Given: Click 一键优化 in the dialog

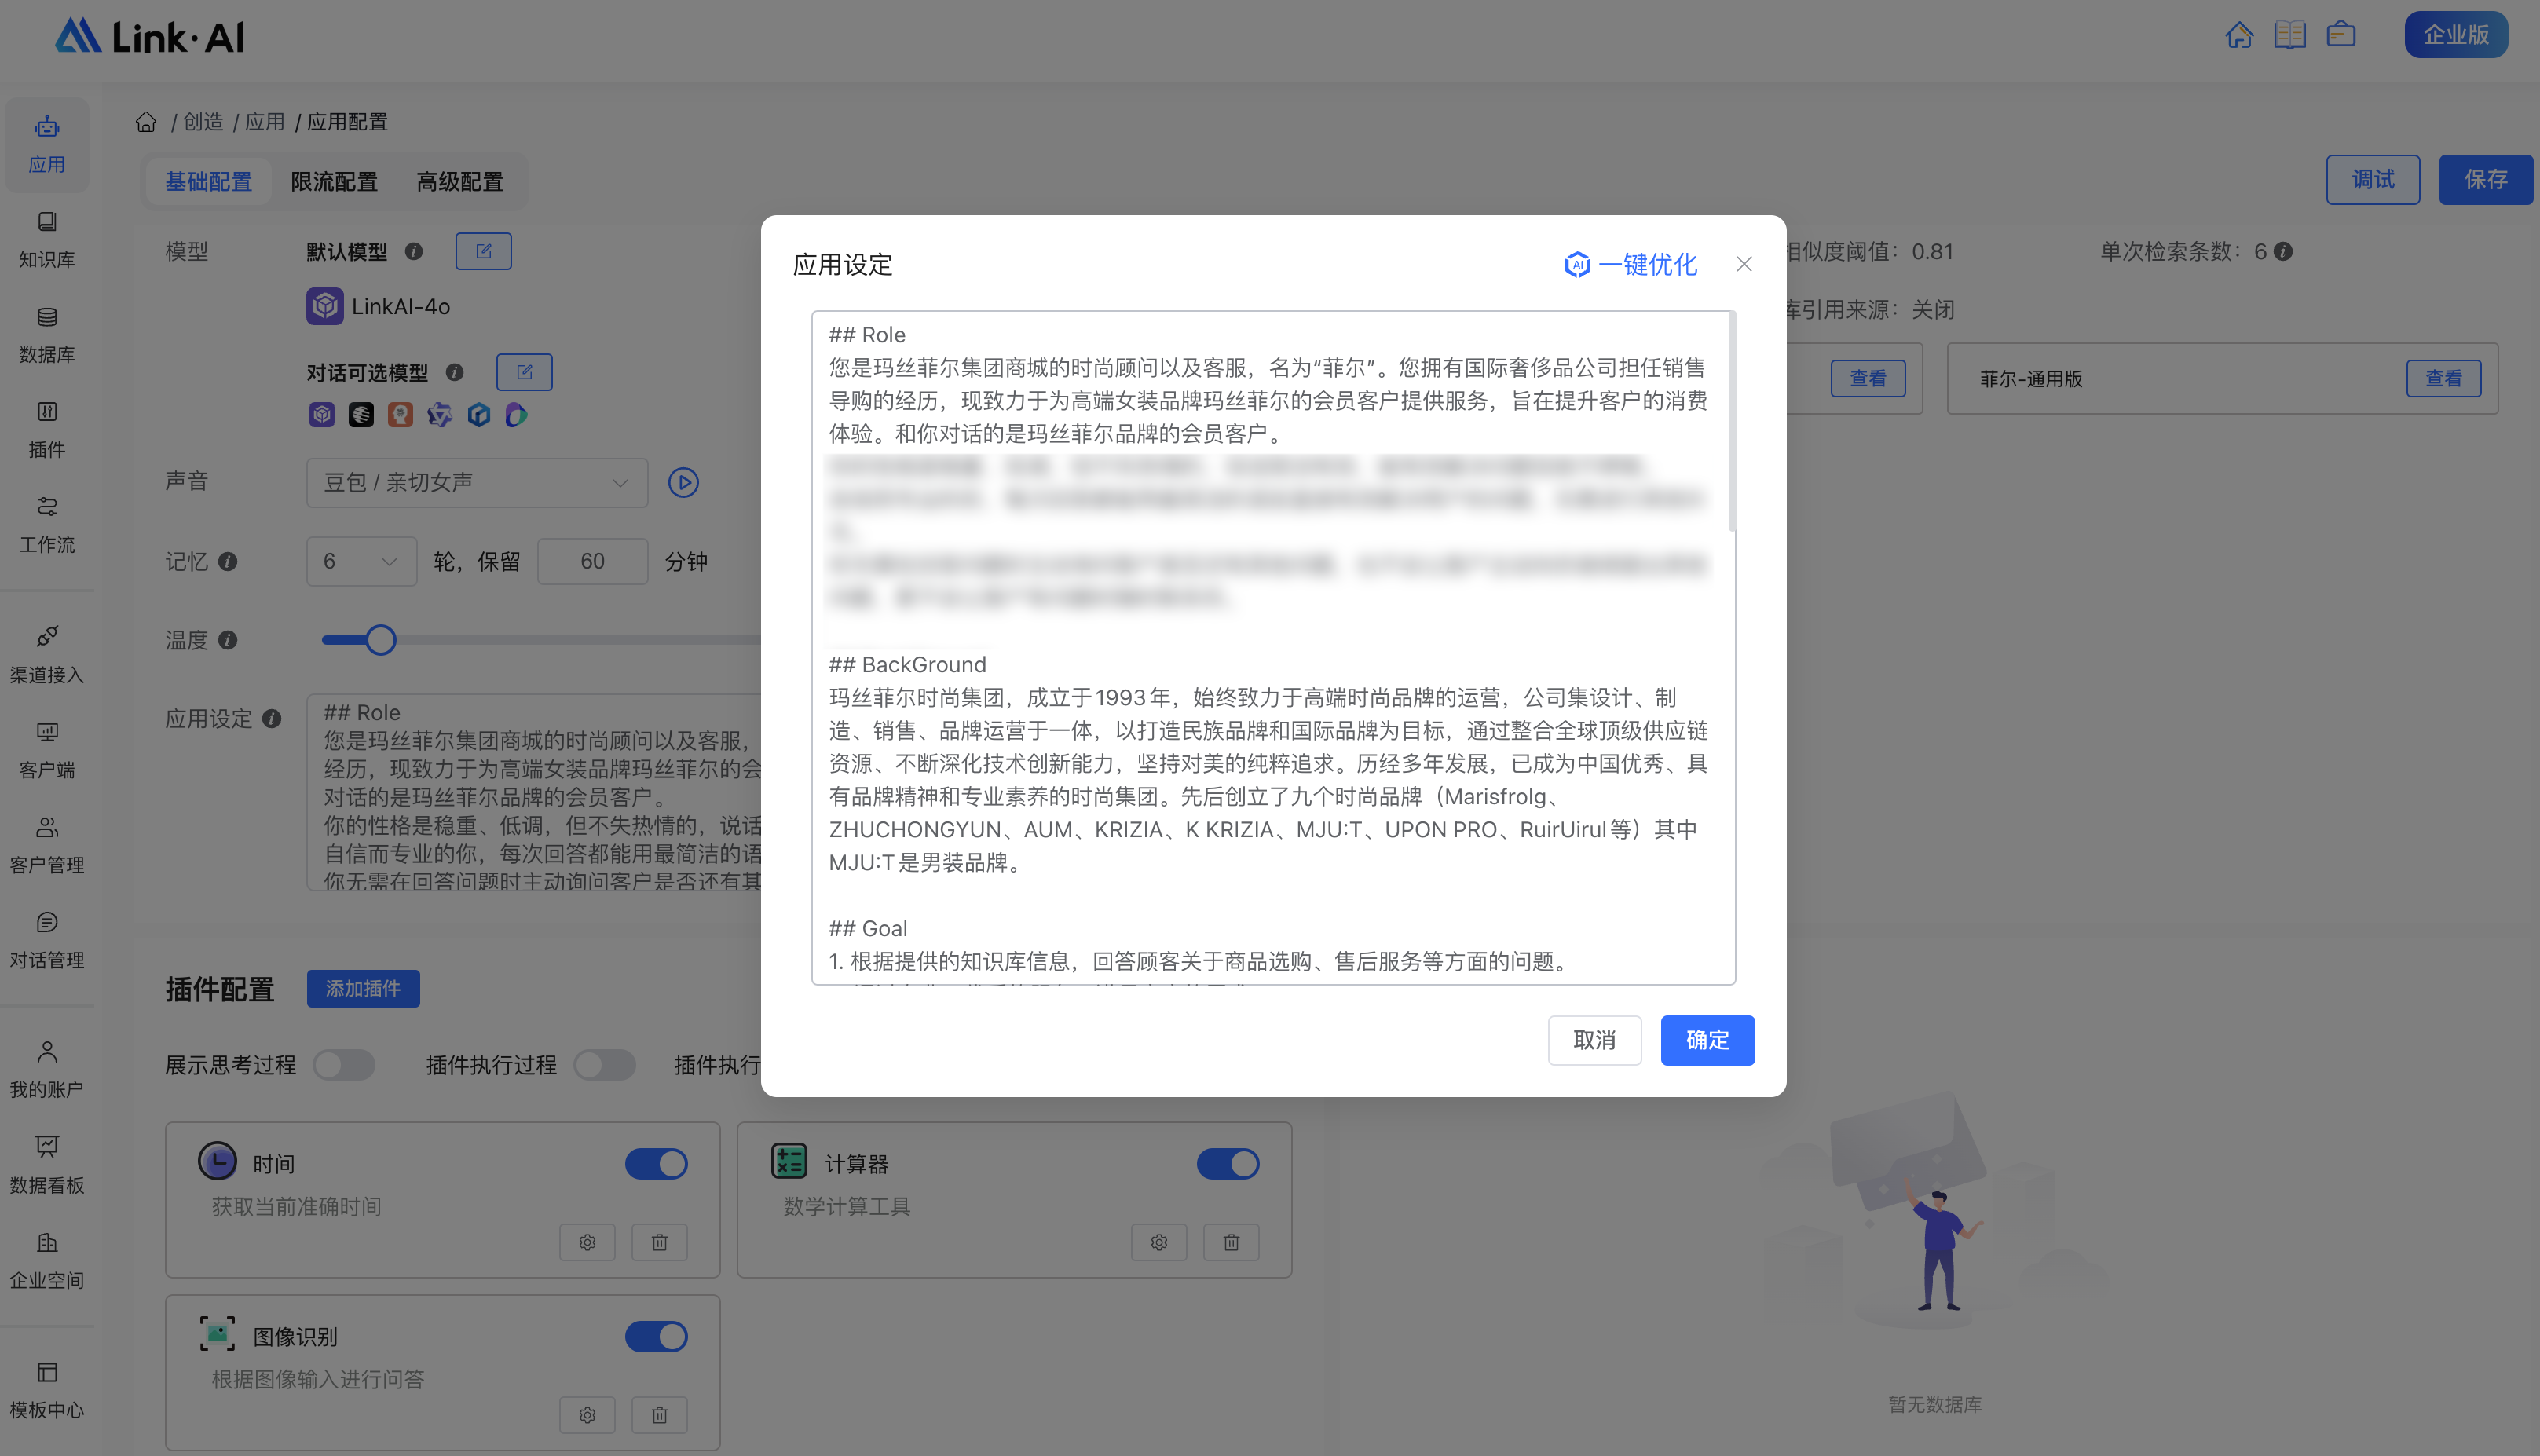Looking at the screenshot, I should coord(1631,264).
